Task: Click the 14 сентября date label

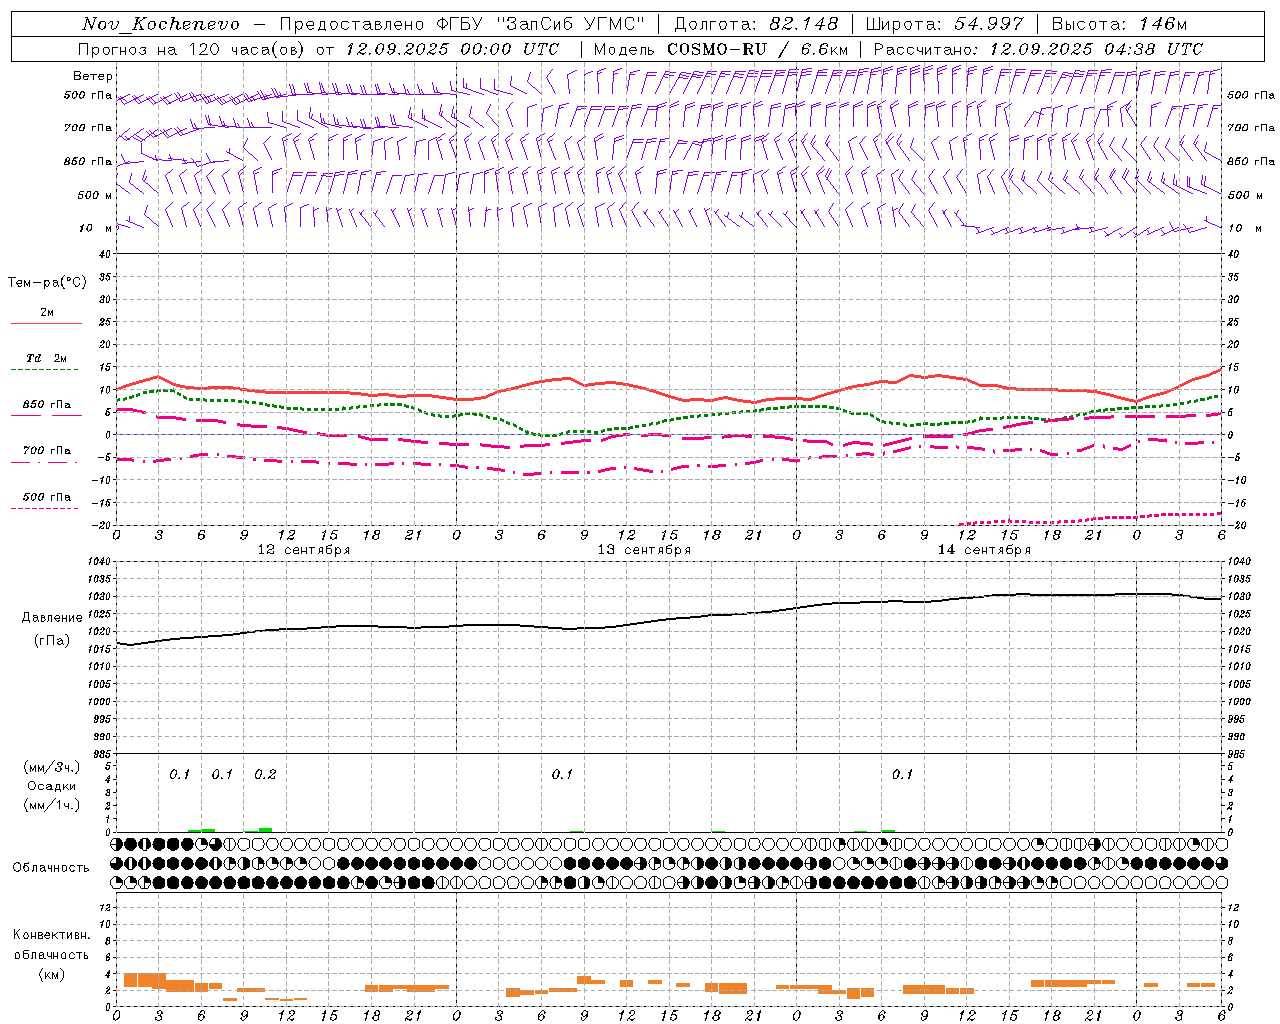Action: [984, 549]
